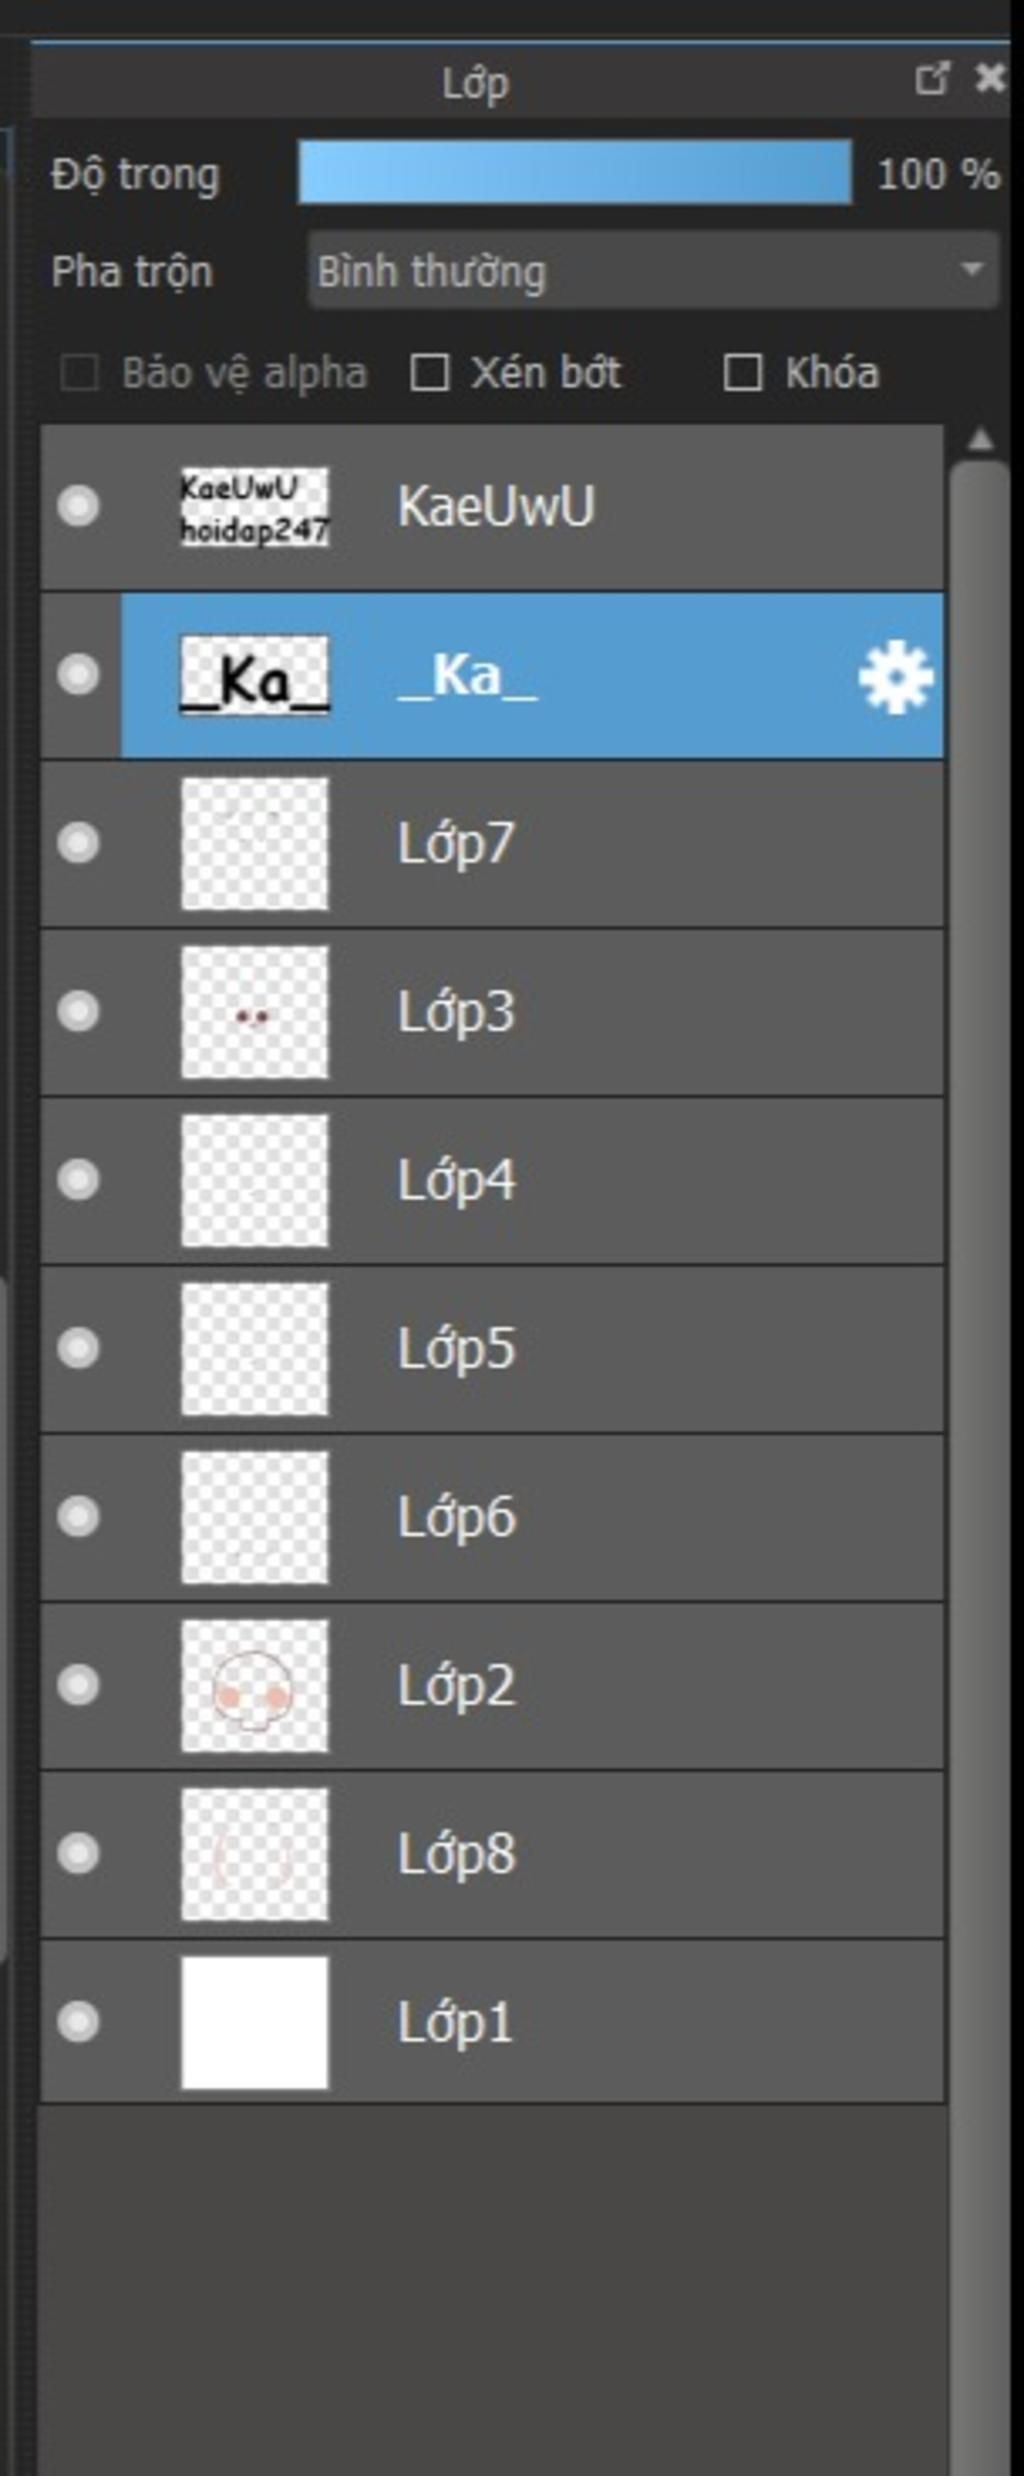Hide the Lớp2 layer
This screenshot has width=1024, height=2476.
pos(78,1685)
